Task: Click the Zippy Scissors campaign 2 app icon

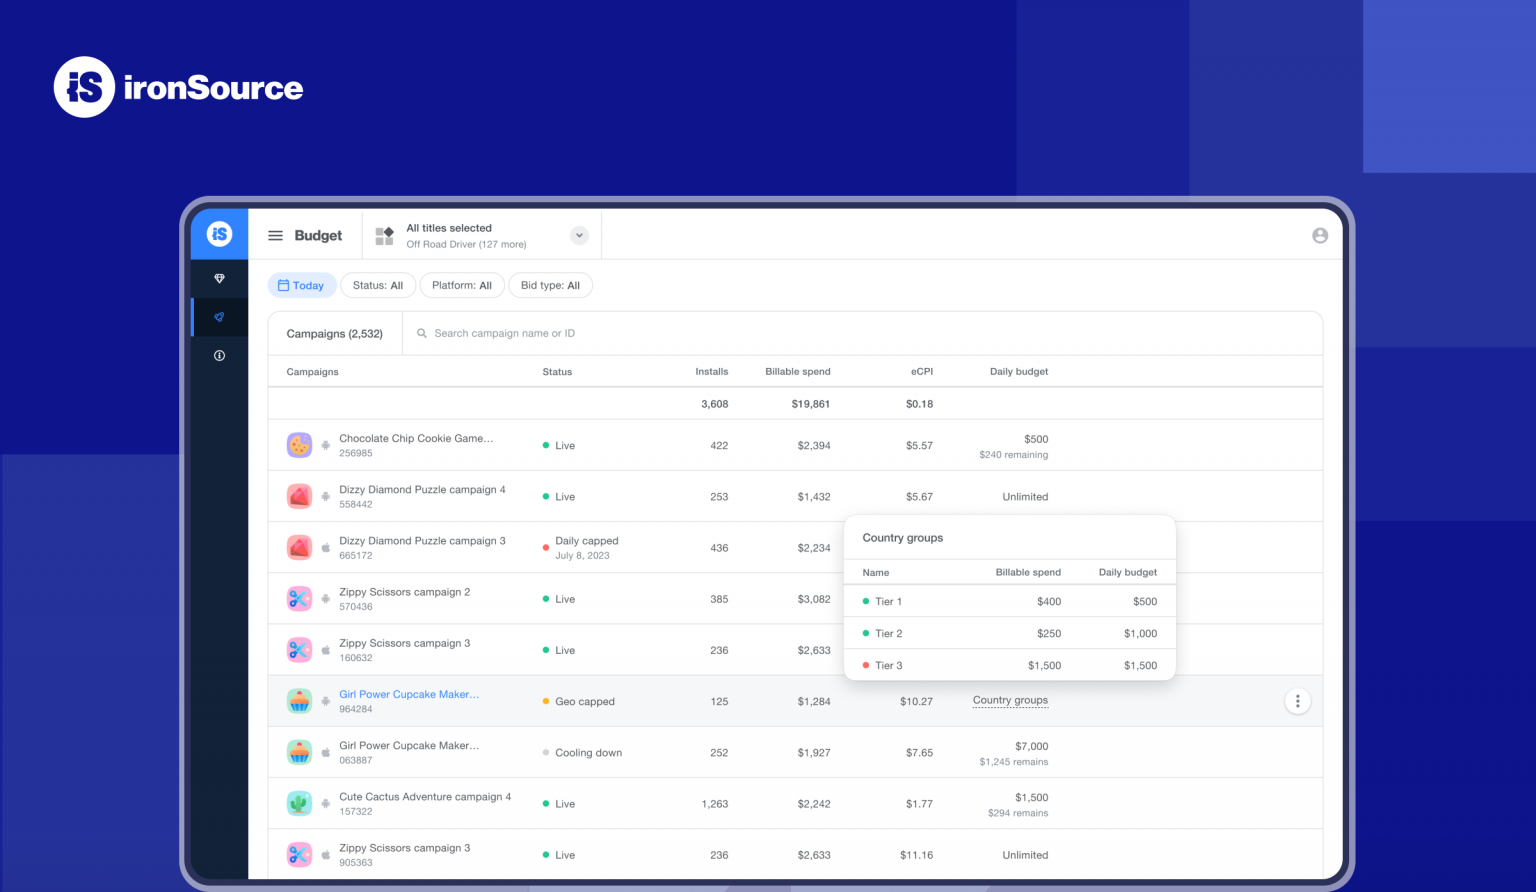Action: (x=299, y=598)
